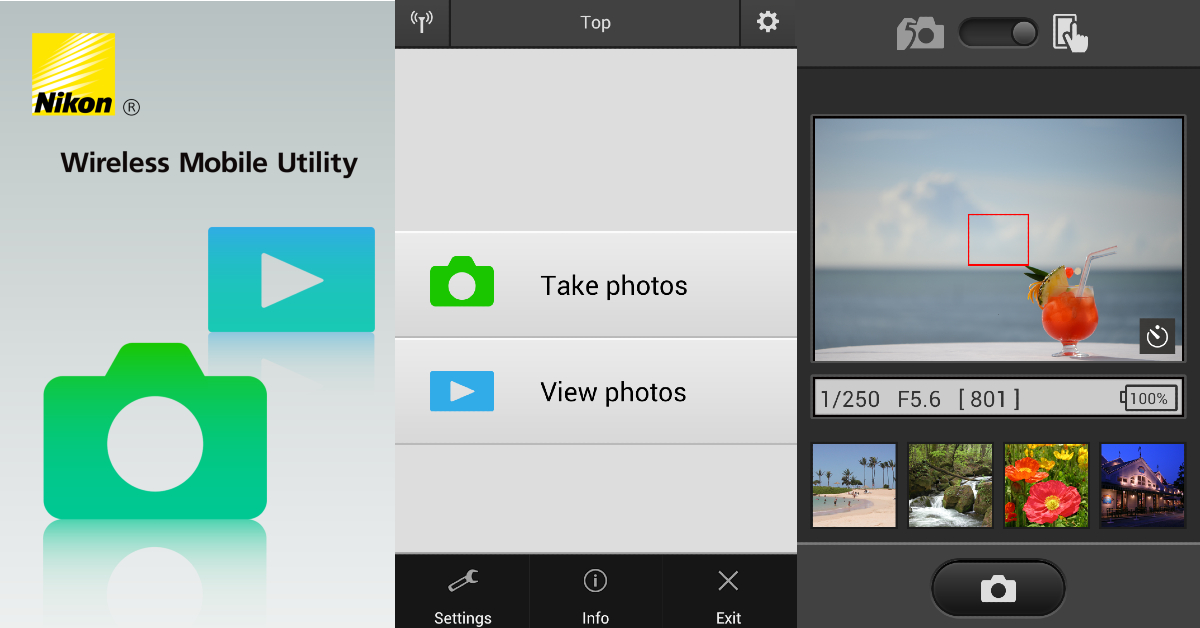Tap the 1/250 shutter speed value

click(850, 399)
